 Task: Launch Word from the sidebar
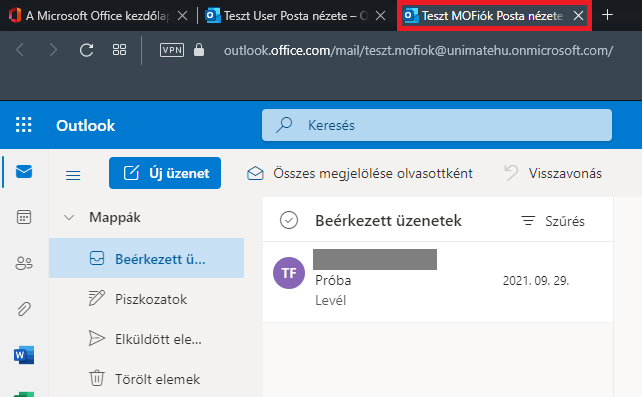point(24,355)
